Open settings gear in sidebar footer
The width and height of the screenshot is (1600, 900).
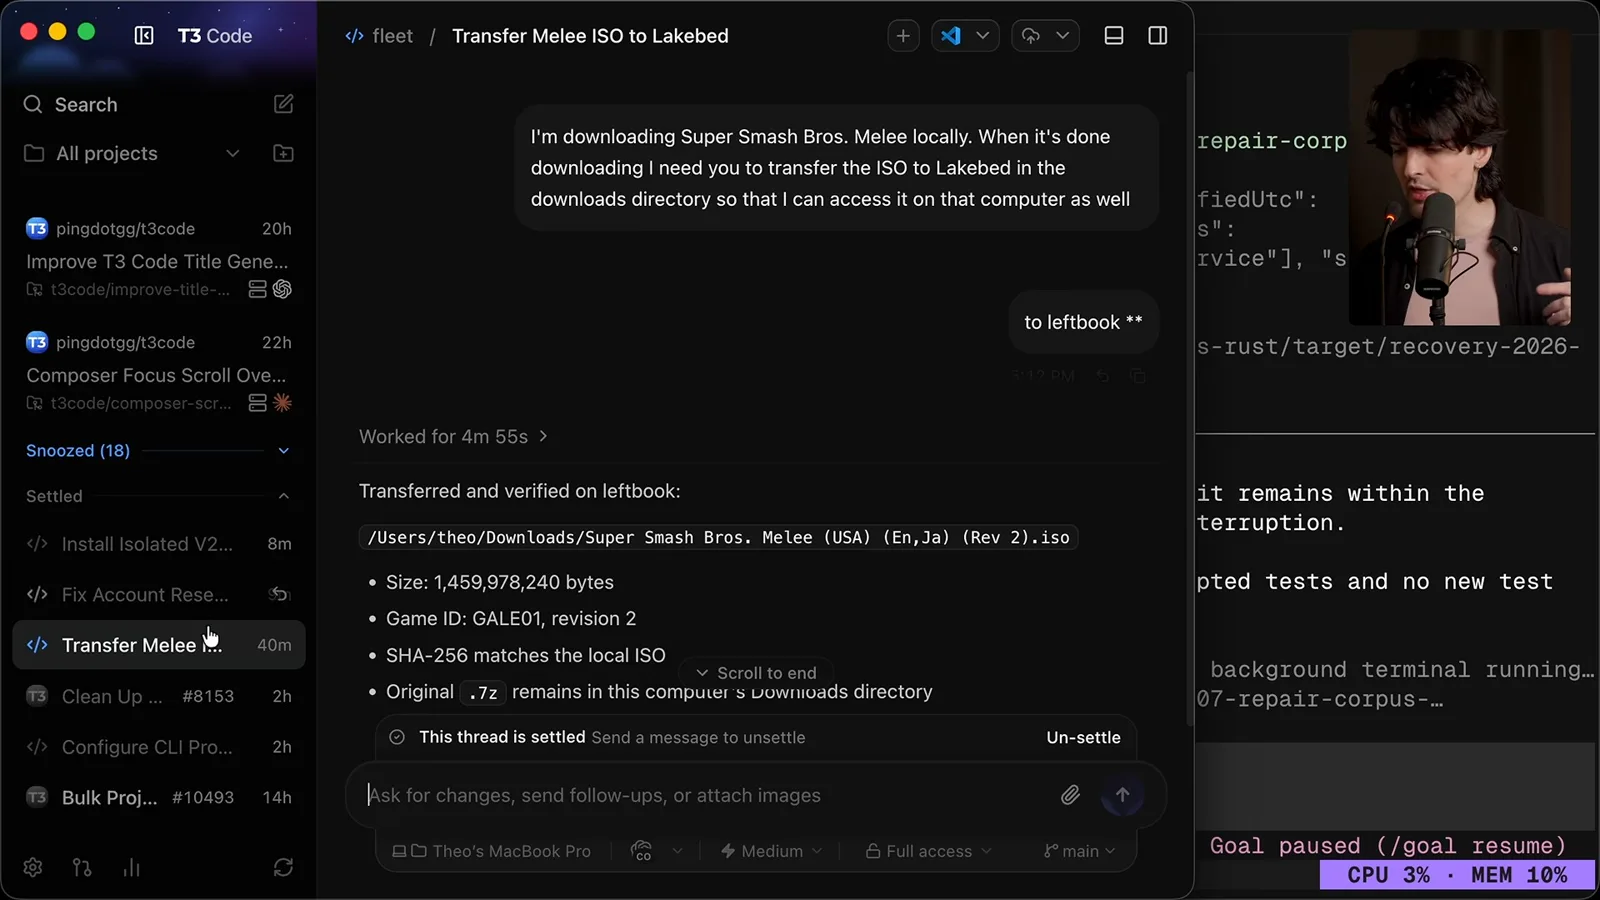pyautogui.click(x=33, y=867)
